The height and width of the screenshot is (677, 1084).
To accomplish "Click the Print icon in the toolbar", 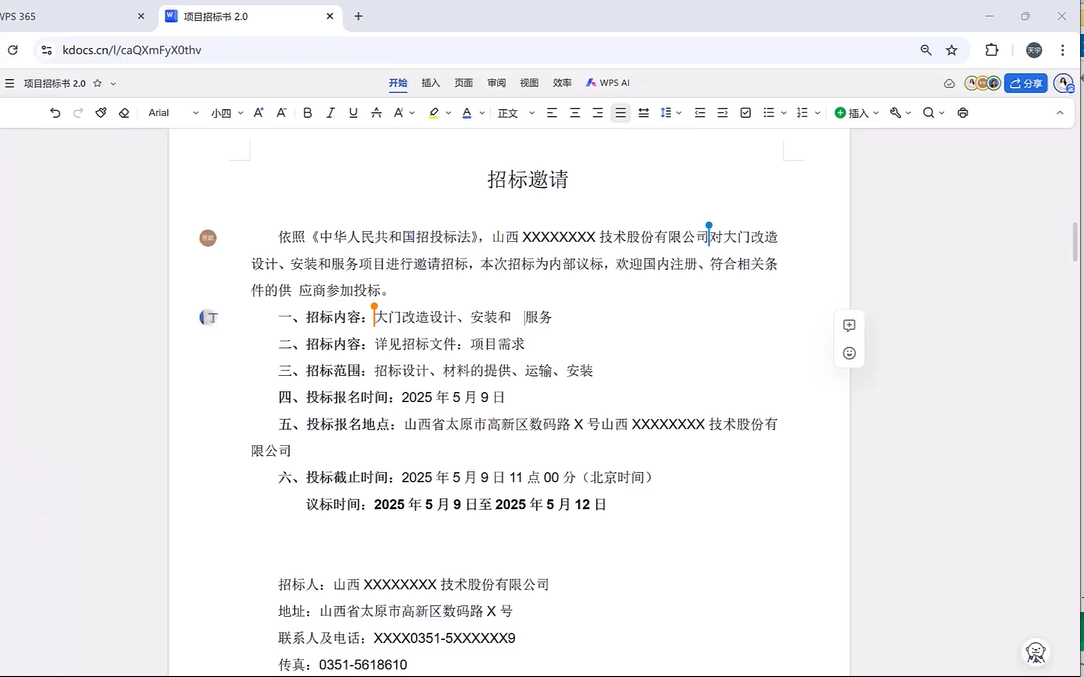I will pyautogui.click(x=962, y=113).
